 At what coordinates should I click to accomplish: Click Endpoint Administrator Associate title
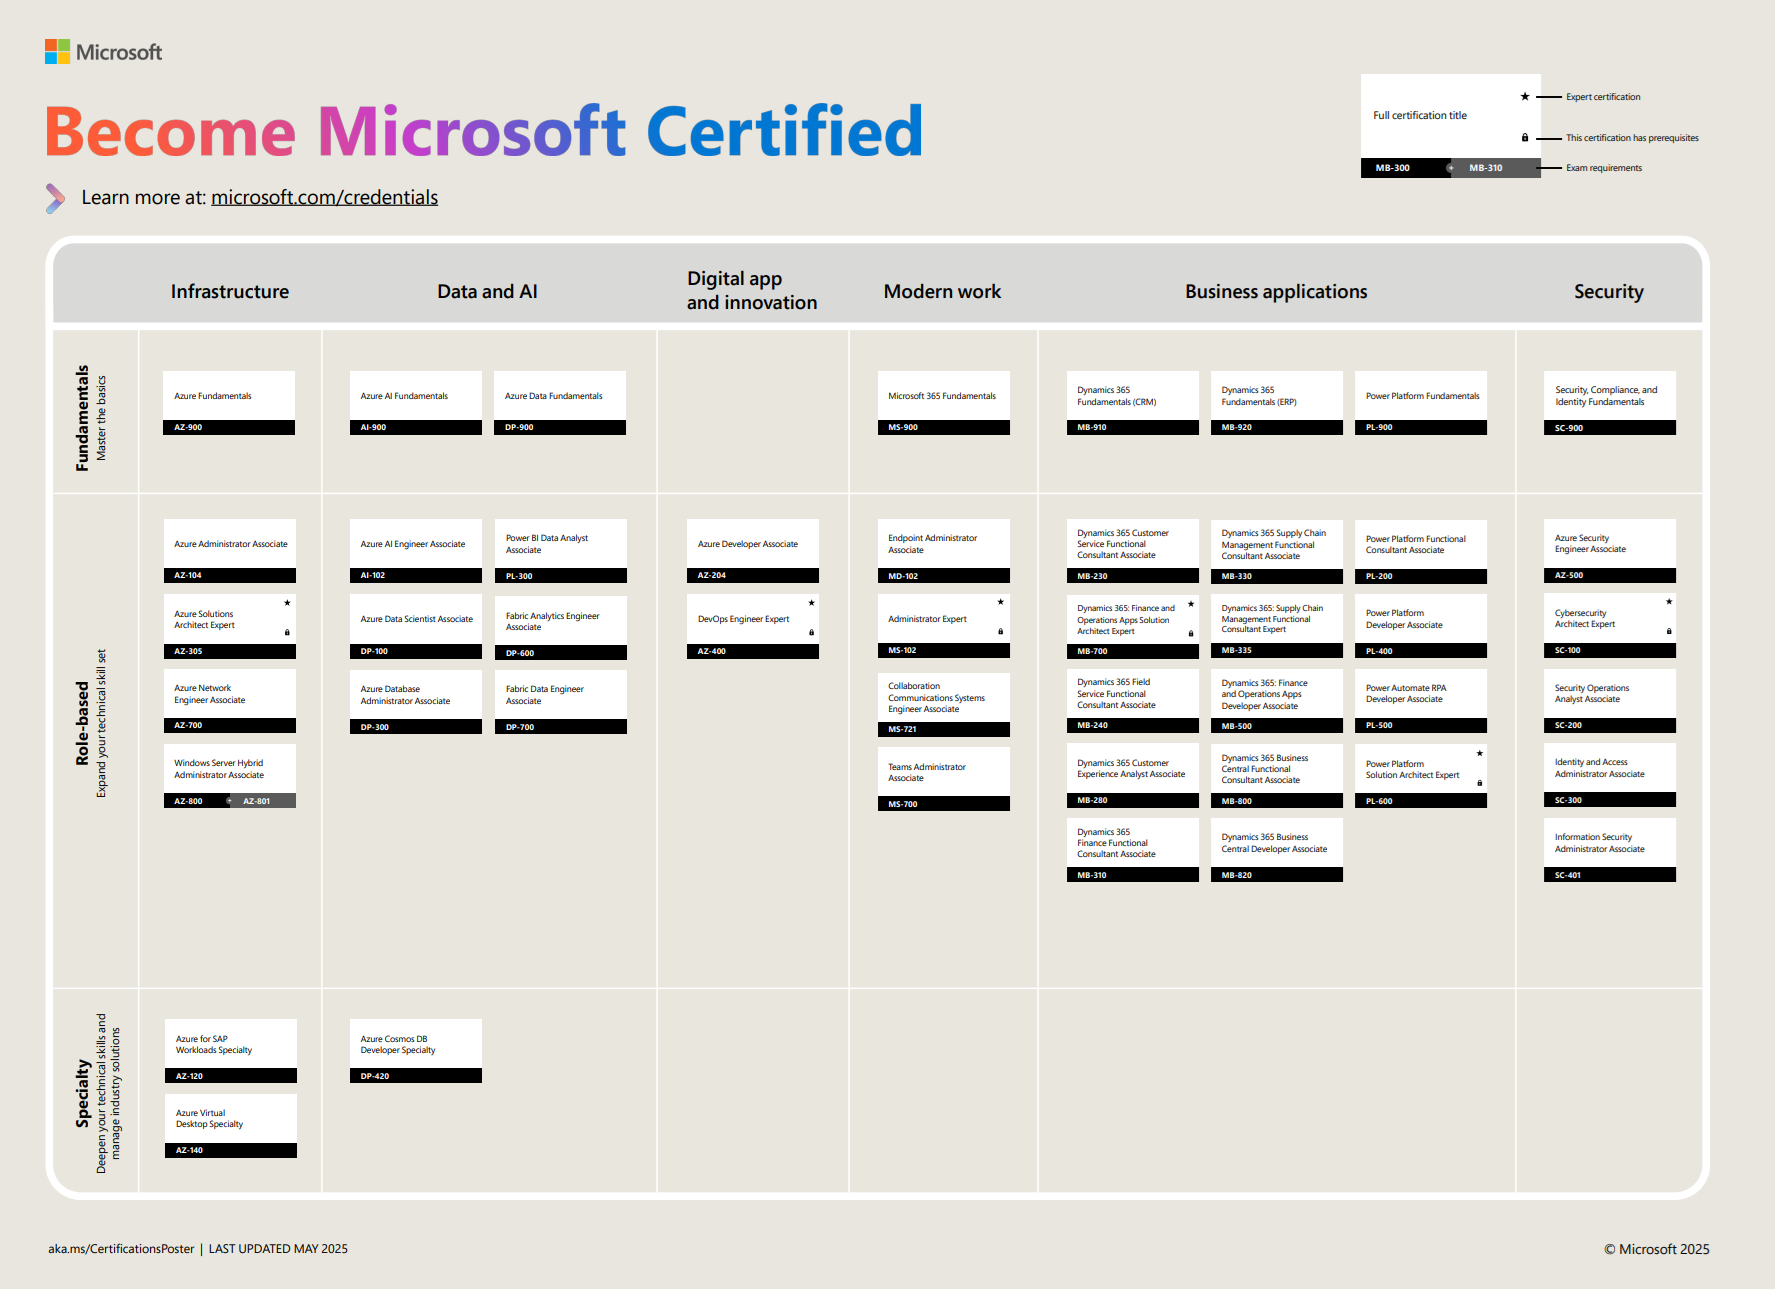[932, 544]
